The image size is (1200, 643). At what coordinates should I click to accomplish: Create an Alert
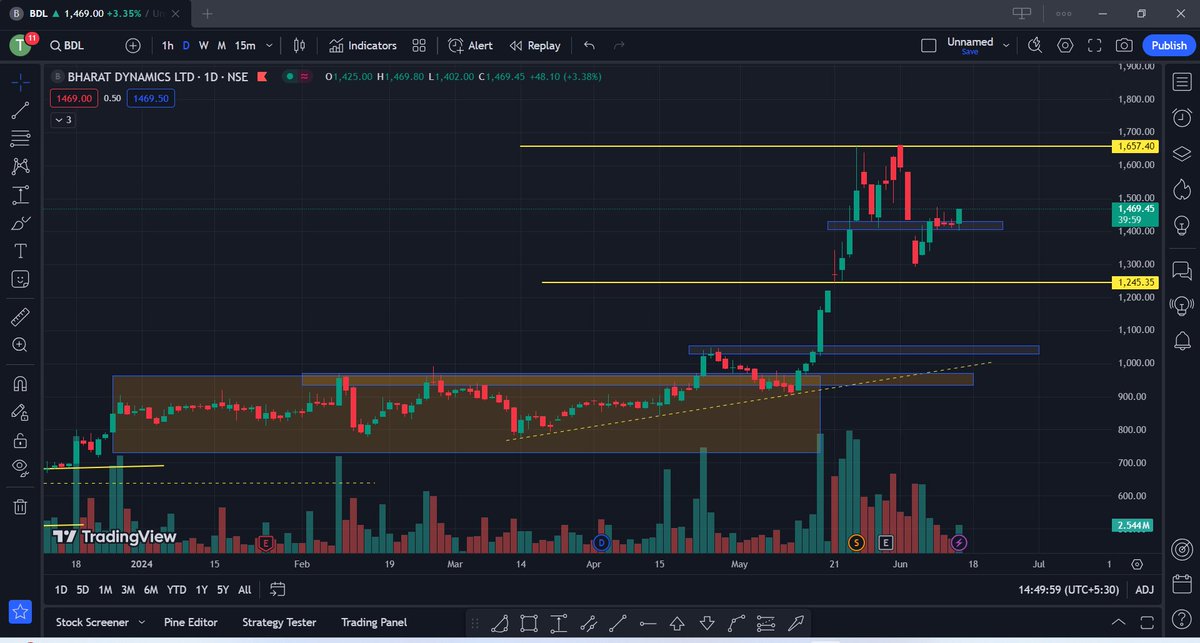pyautogui.click(x=470, y=46)
